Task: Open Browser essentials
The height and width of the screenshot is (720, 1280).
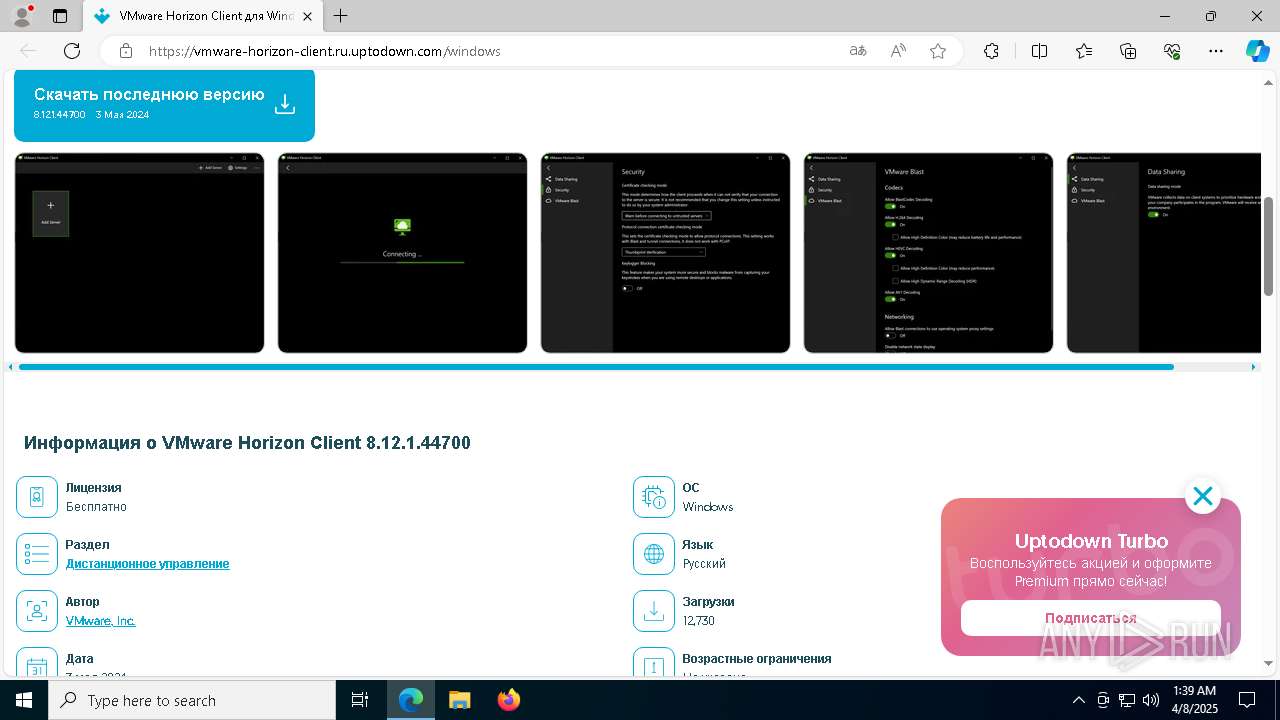Action: [x=1172, y=51]
